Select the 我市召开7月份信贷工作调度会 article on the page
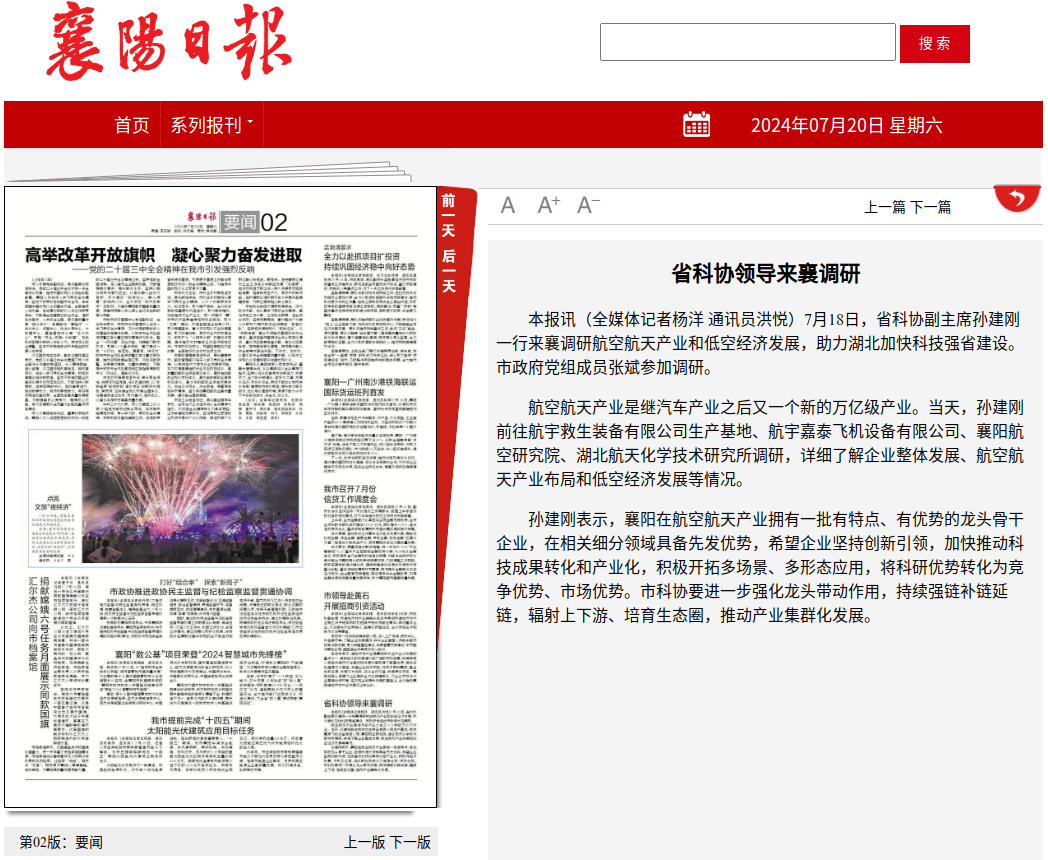This screenshot has width=1048, height=860. click(349, 493)
